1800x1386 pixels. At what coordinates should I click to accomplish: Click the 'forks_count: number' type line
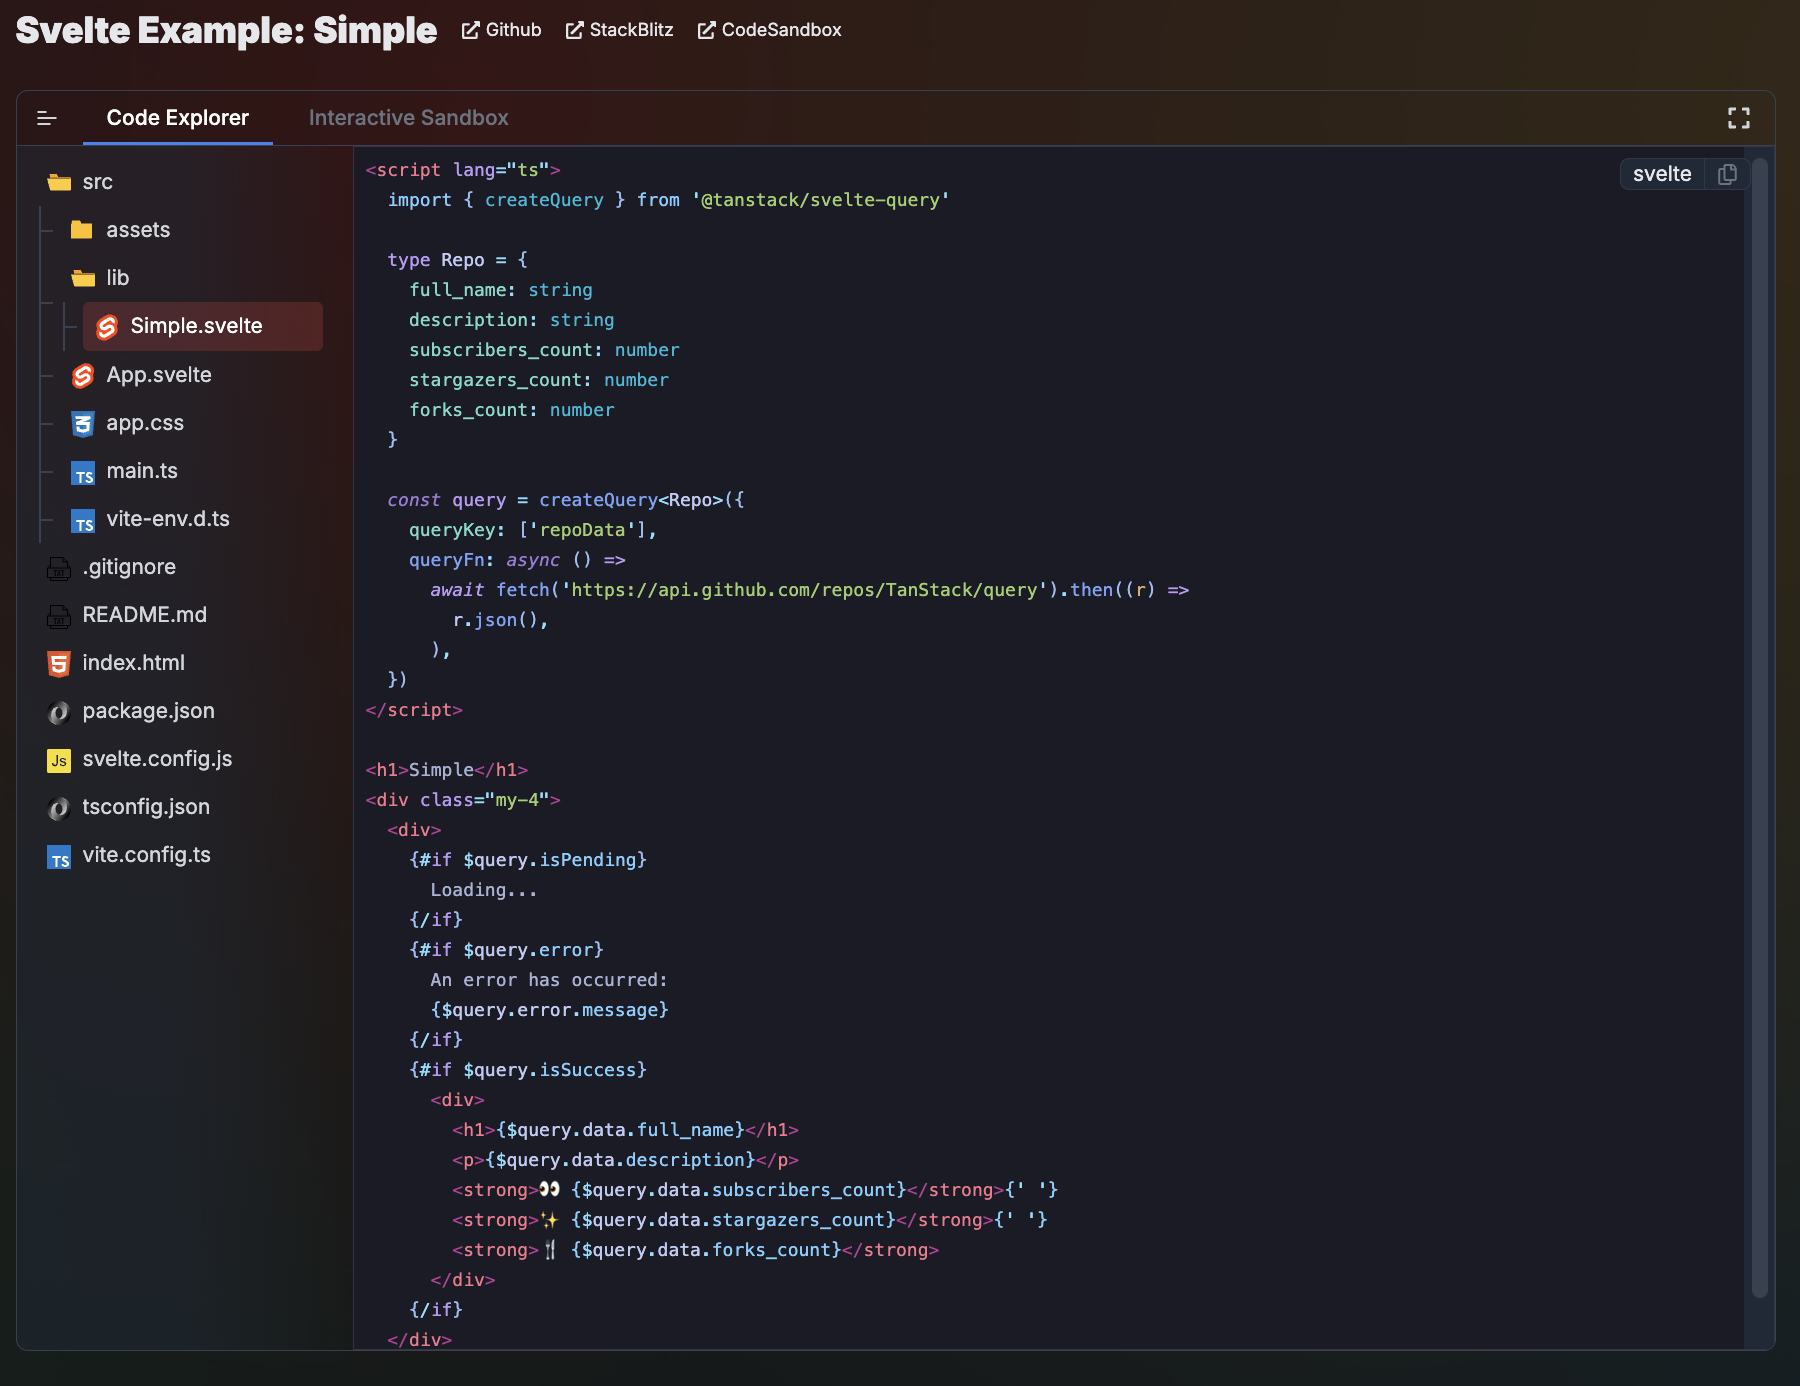512,410
